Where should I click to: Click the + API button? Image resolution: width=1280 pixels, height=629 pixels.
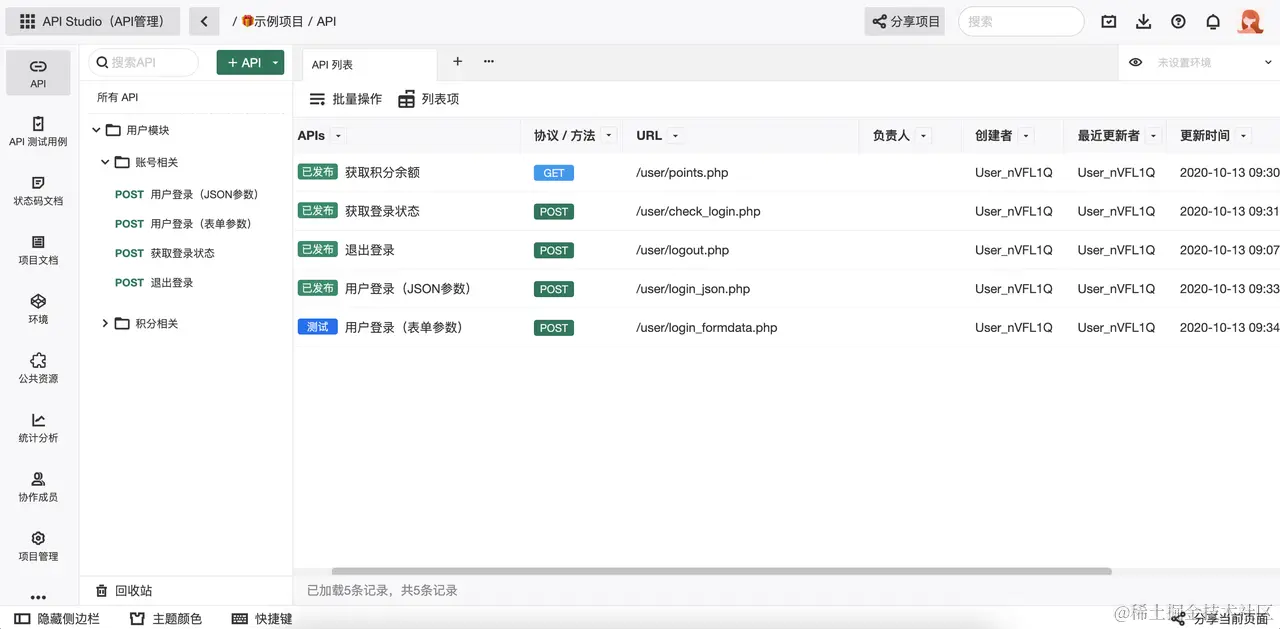click(x=242, y=63)
